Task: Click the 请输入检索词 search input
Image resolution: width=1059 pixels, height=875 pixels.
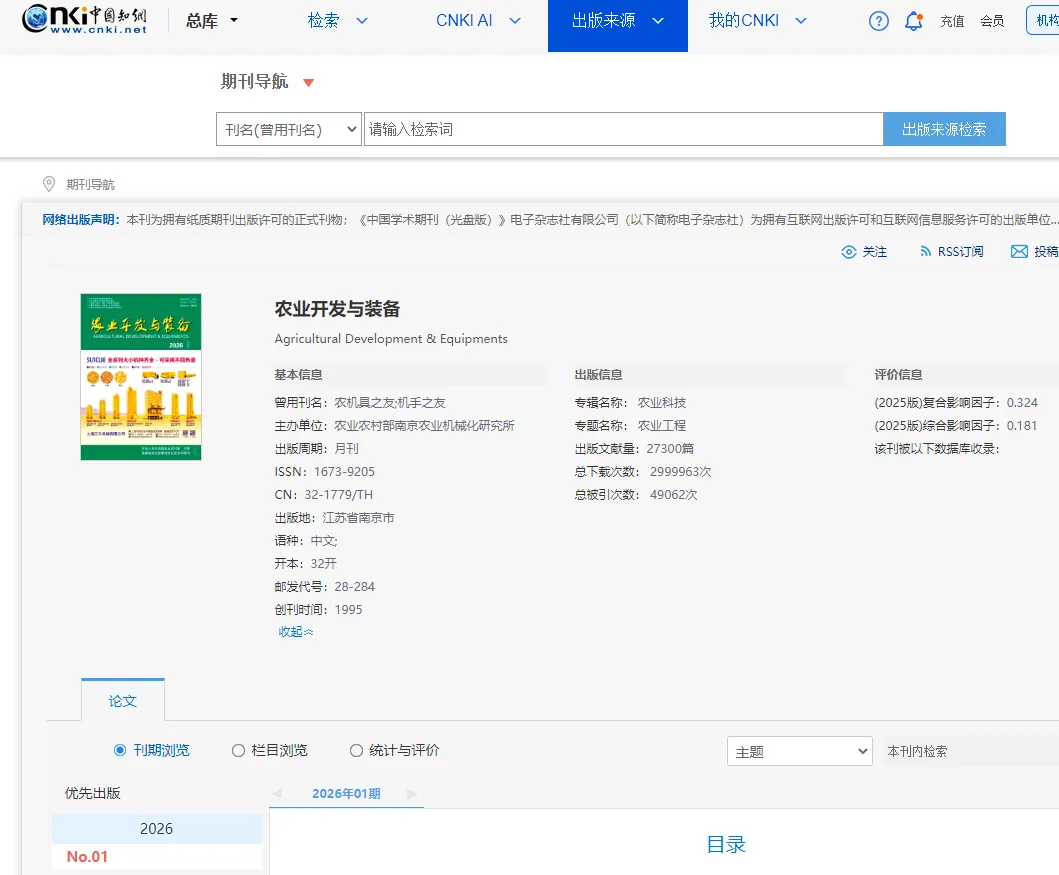Action: click(623, 129)
